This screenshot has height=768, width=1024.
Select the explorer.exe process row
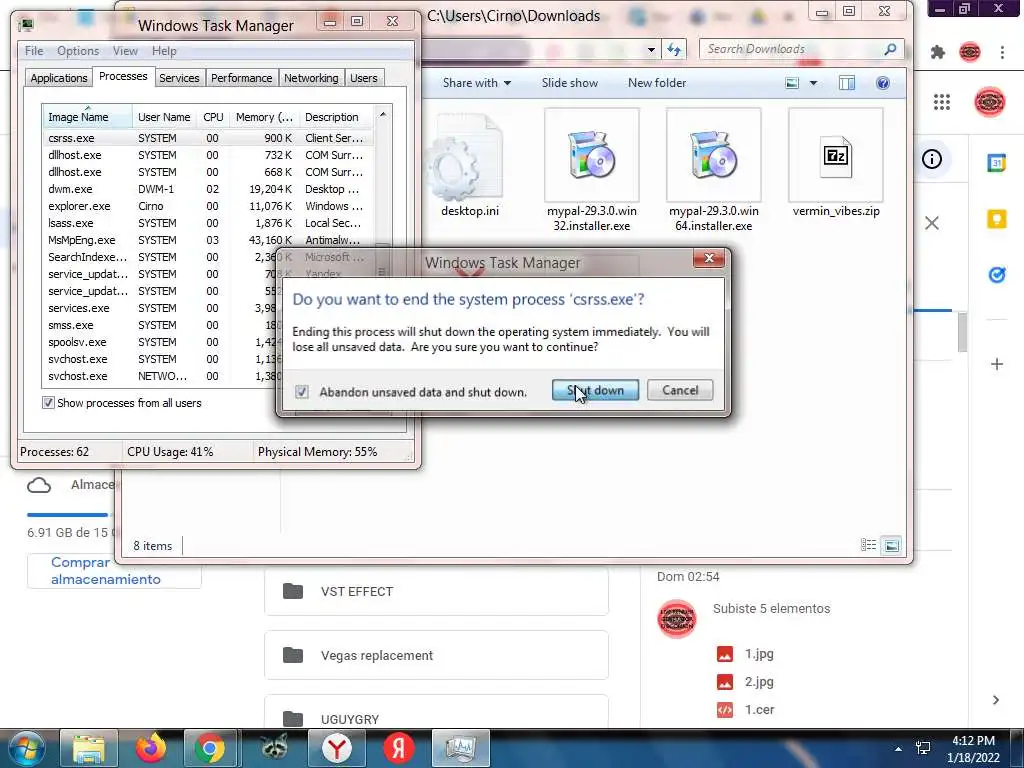pos(207,206)
